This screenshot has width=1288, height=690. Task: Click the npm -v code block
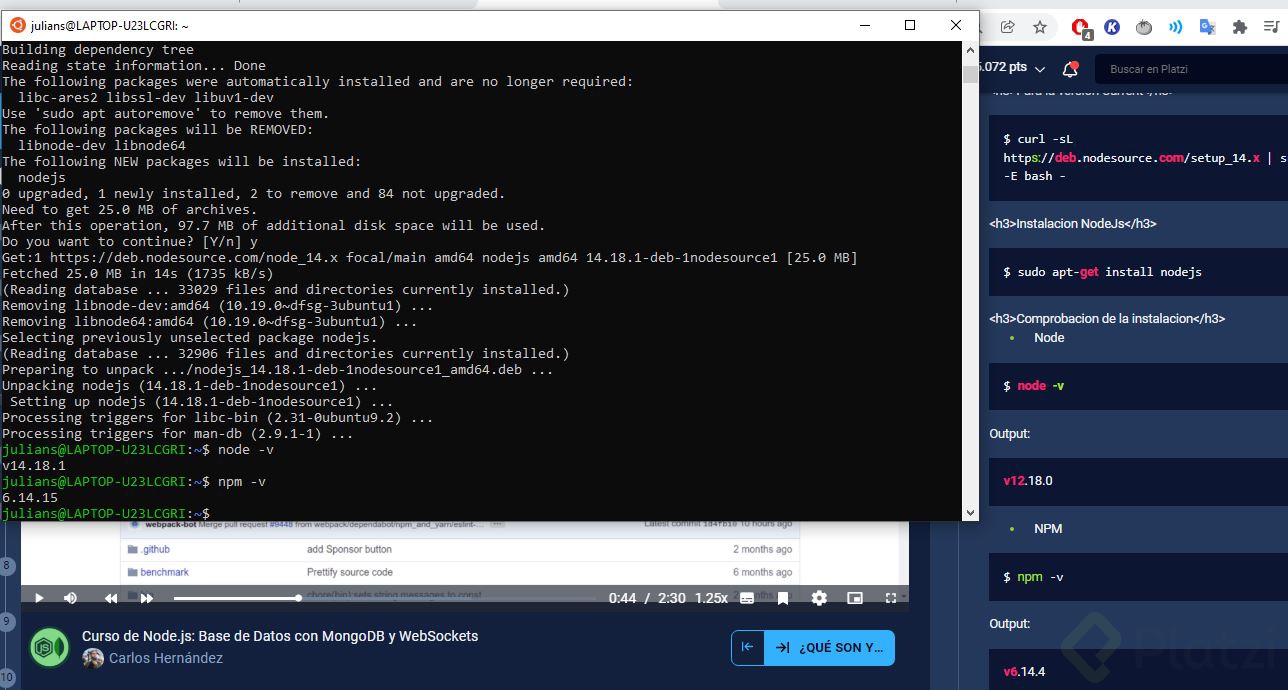(1138, 577)
